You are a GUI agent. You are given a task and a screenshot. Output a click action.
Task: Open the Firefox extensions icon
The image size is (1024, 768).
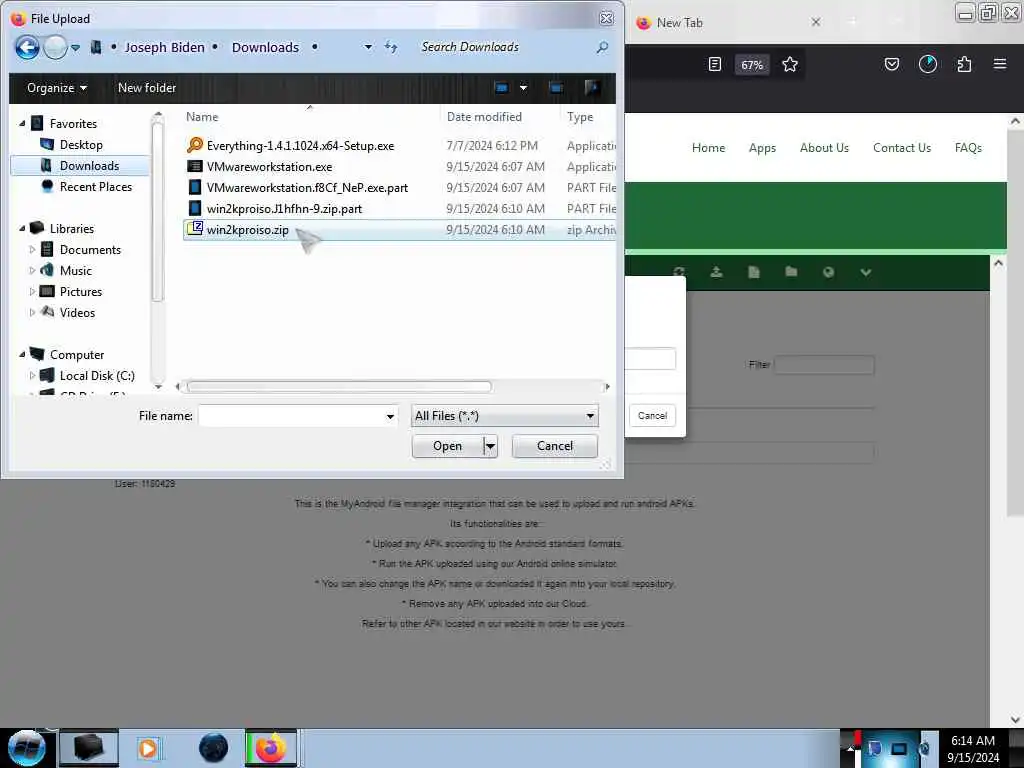point(964,64)
